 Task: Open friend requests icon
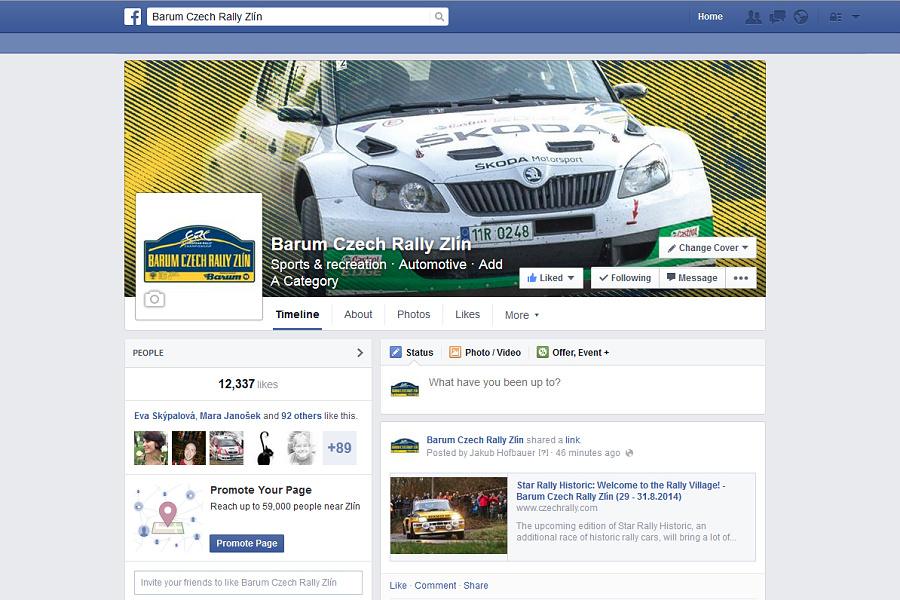click(x=753, y=17)
